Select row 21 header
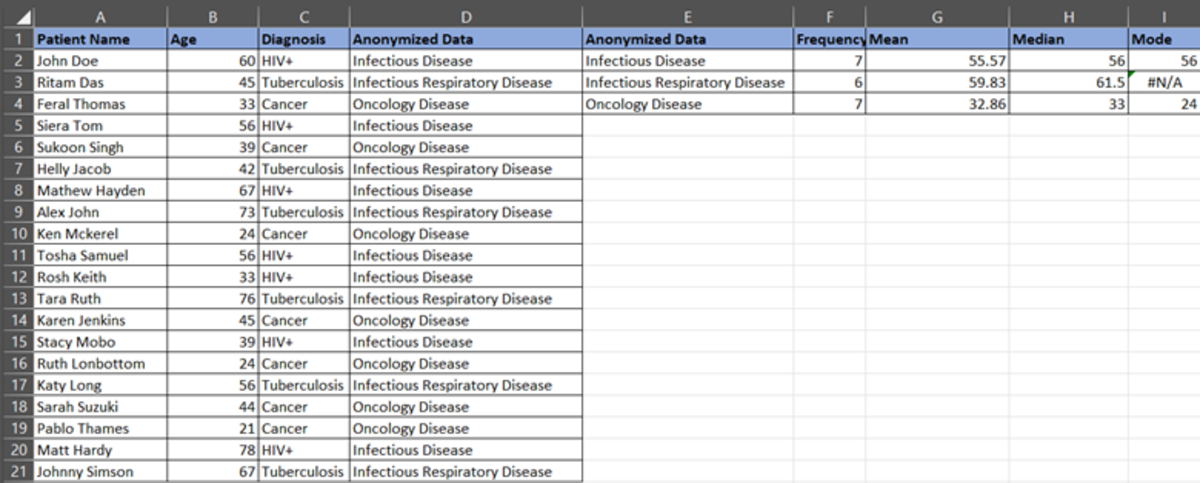 click(x=17, y=472)
